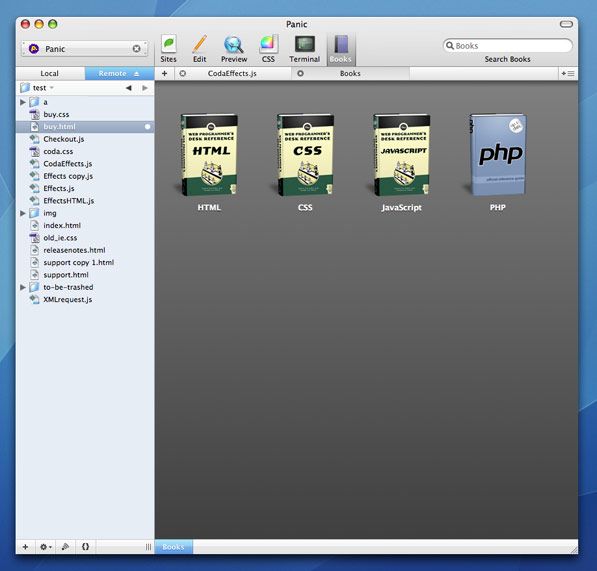
Task: Click the Search Books field
Action: point(508,46)
